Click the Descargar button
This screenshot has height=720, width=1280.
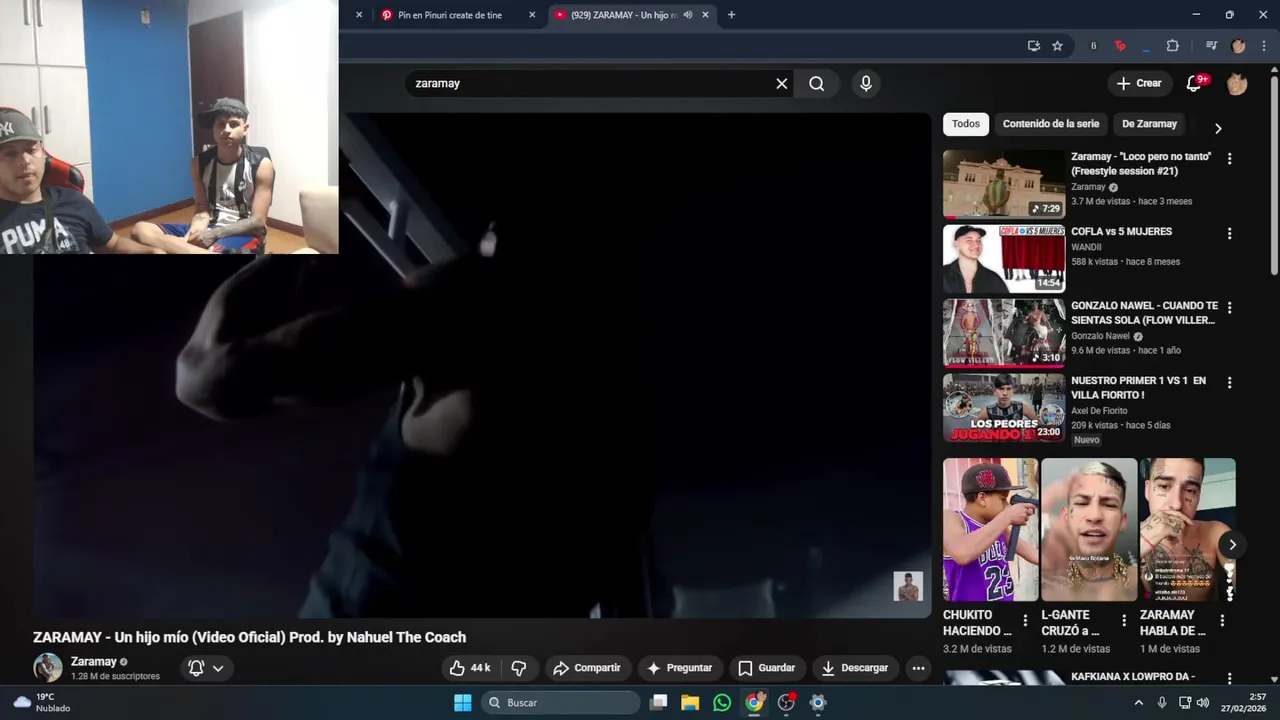pyautogui.click(x=855, y=668)
